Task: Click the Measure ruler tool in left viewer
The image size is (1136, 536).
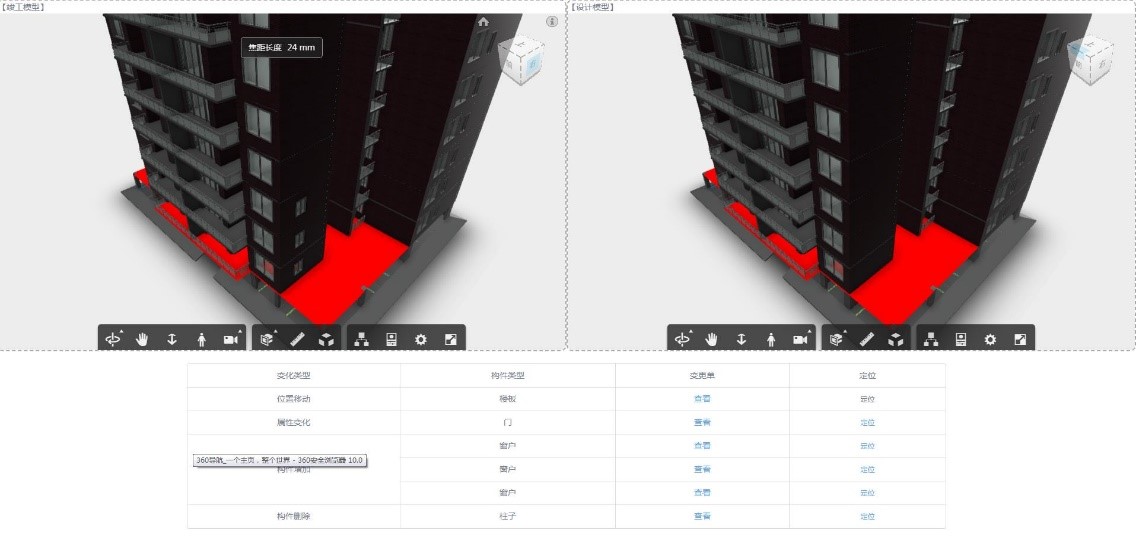Action: click(x=297, y=339)
